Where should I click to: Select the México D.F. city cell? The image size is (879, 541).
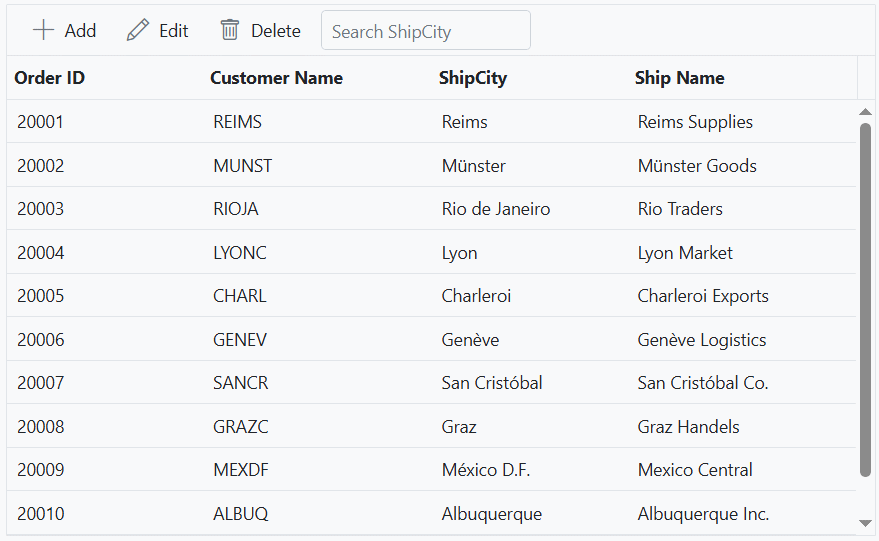(x=485, y=470)
